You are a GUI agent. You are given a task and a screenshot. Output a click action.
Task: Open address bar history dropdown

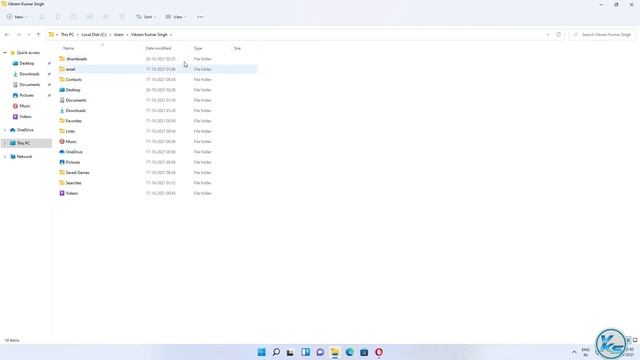(547, 35)
